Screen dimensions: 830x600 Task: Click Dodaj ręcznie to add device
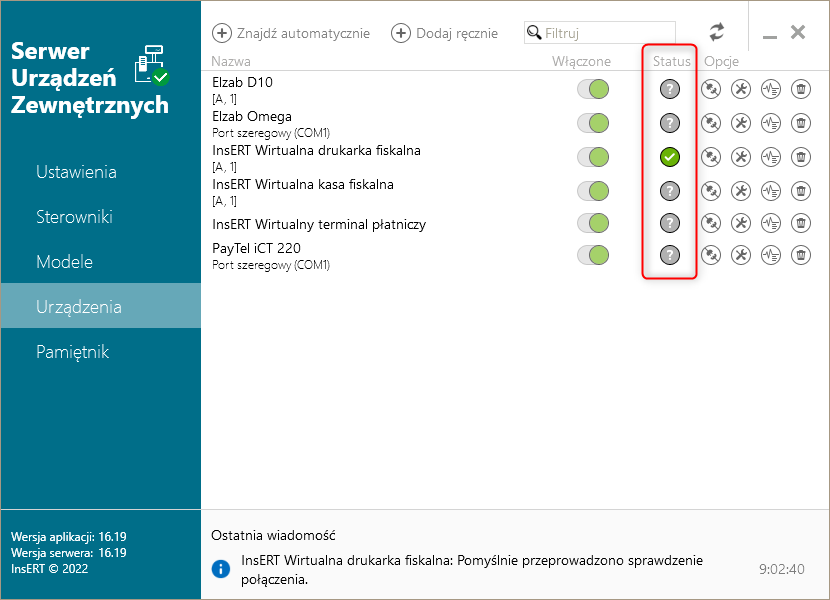point(445,33)
